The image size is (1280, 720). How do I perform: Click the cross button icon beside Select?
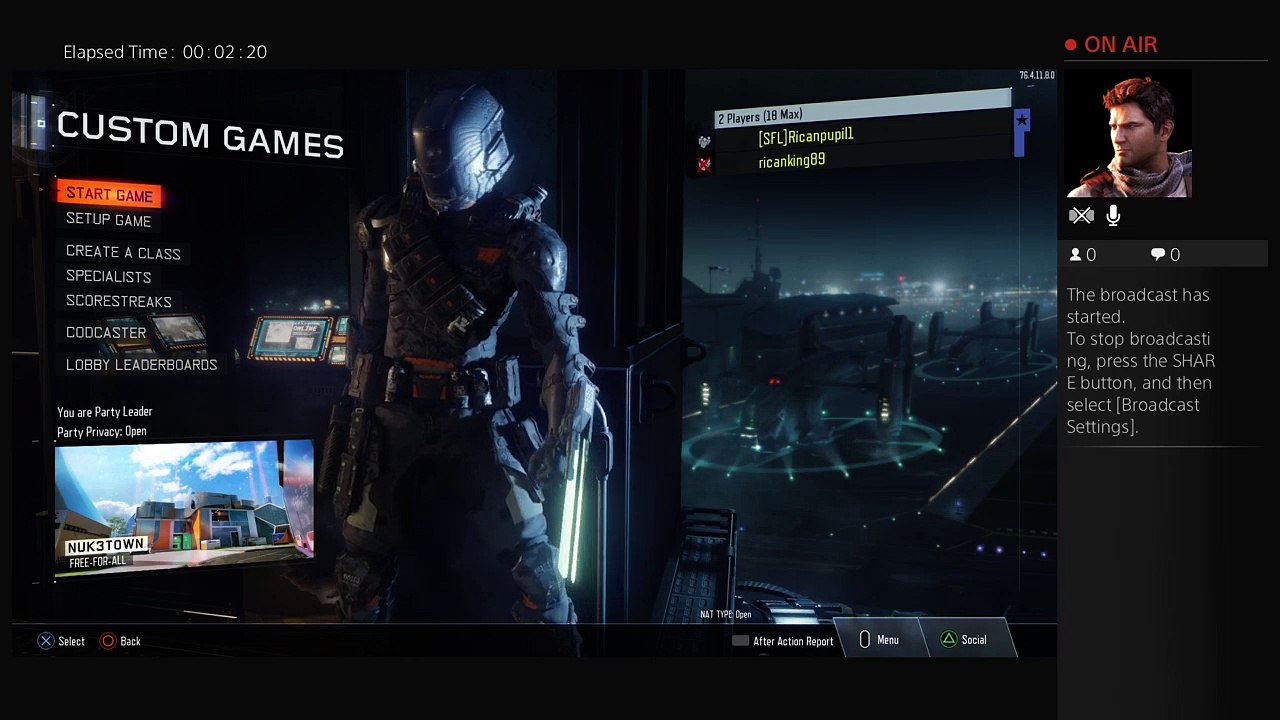(x=46, y=641)
